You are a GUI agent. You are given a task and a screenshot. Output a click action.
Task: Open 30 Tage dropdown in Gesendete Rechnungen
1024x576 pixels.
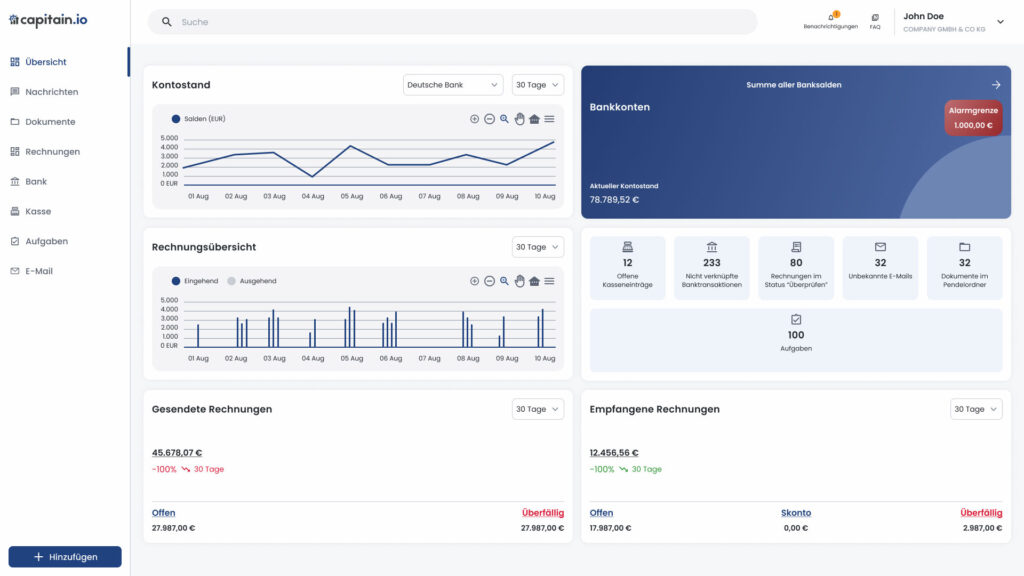pos(537,409)
